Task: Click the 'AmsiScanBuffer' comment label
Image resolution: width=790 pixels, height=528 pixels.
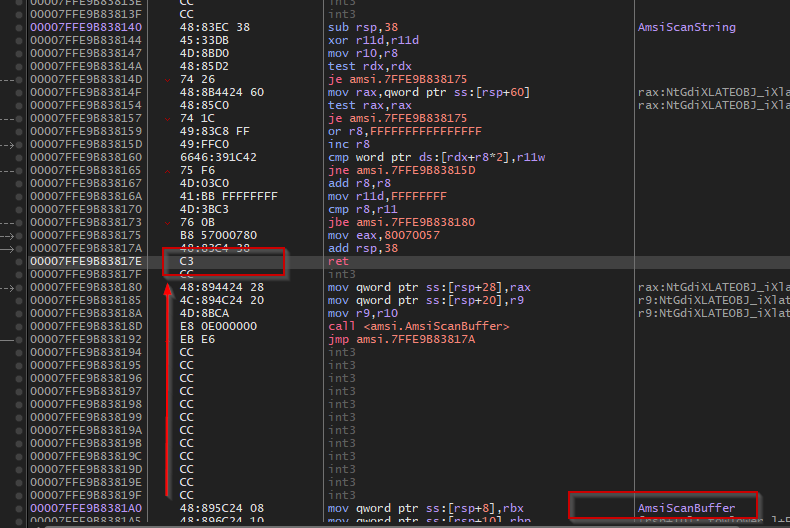Action: tap(687, 508)
